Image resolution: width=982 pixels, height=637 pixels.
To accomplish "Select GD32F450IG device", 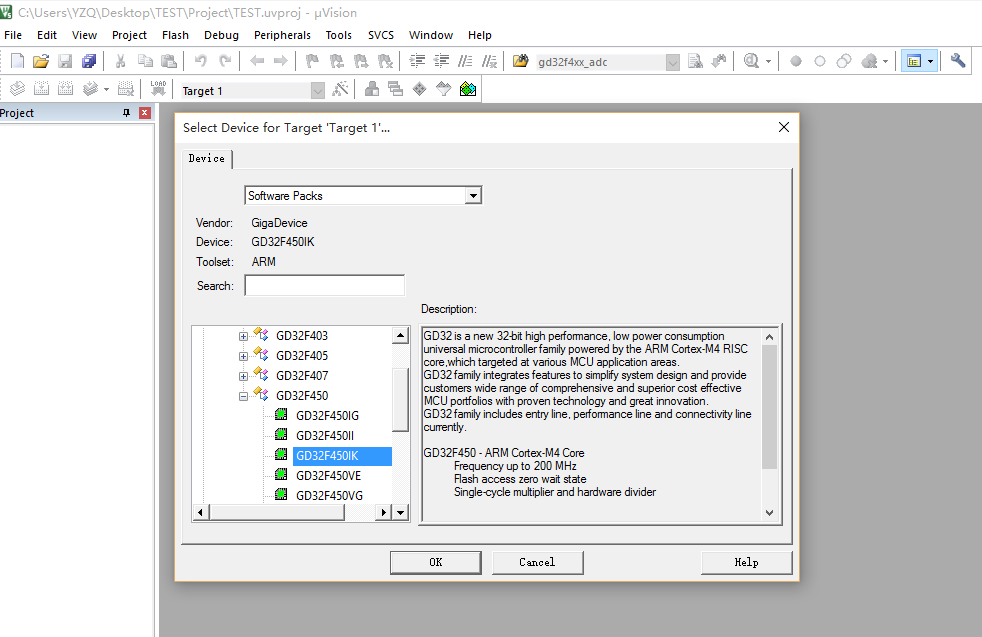I will 327,416.
